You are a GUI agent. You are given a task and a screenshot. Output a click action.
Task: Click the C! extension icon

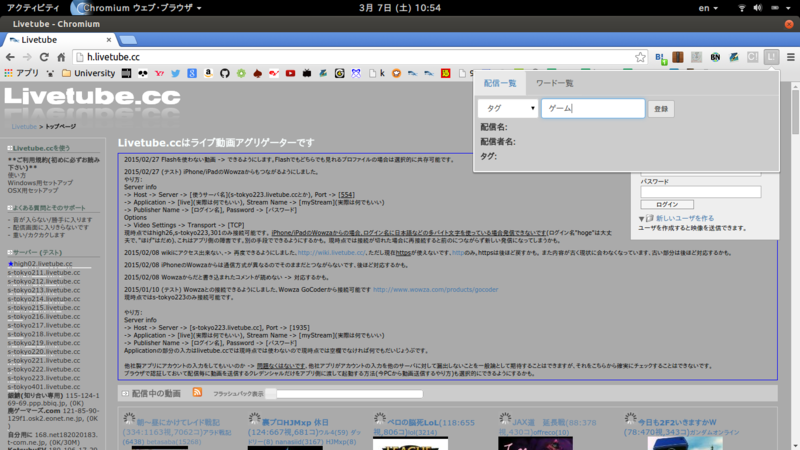coord(752,57)
